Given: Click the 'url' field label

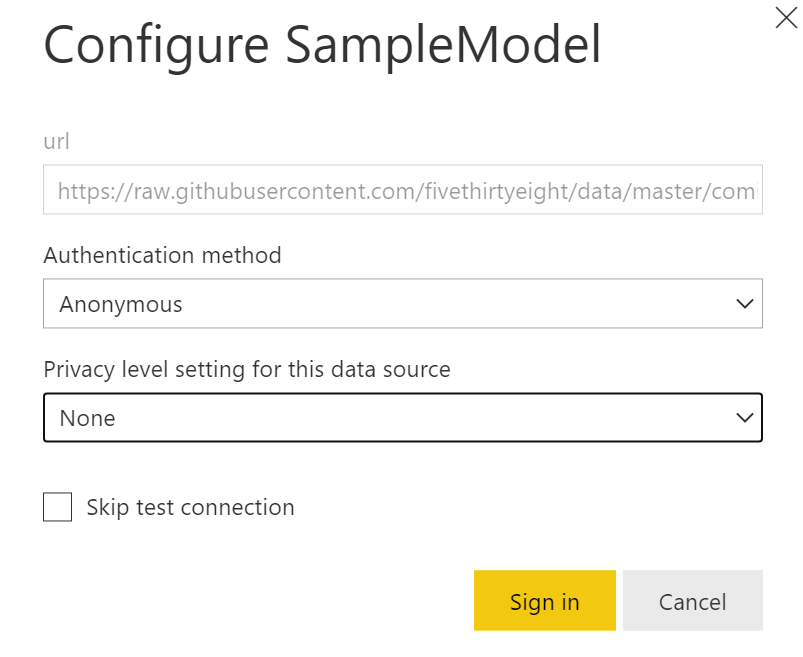Looking at the screenshot, I should 56,141.
